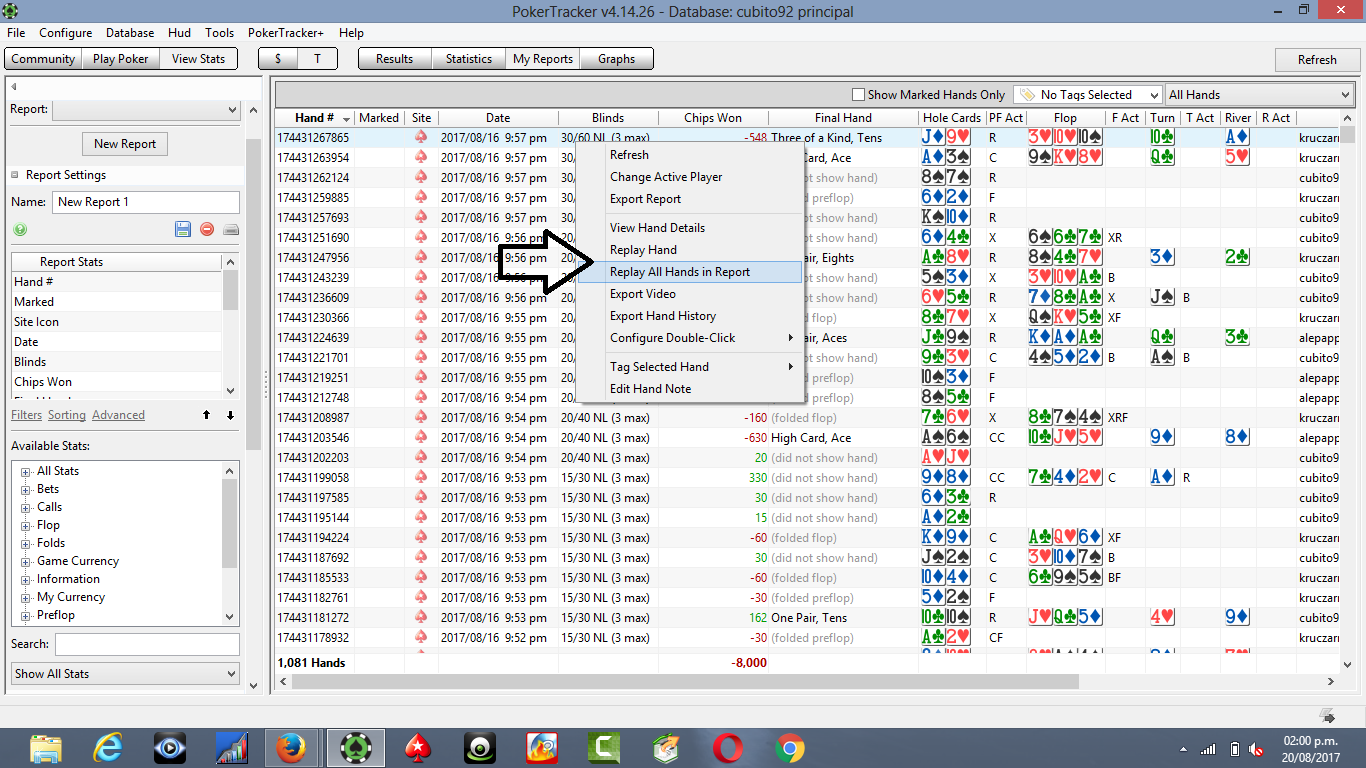Open Google Chrome from the taskbar
Image resolution: width=1366 pixels, height=768 pixels.
click(x=789, y=748)
